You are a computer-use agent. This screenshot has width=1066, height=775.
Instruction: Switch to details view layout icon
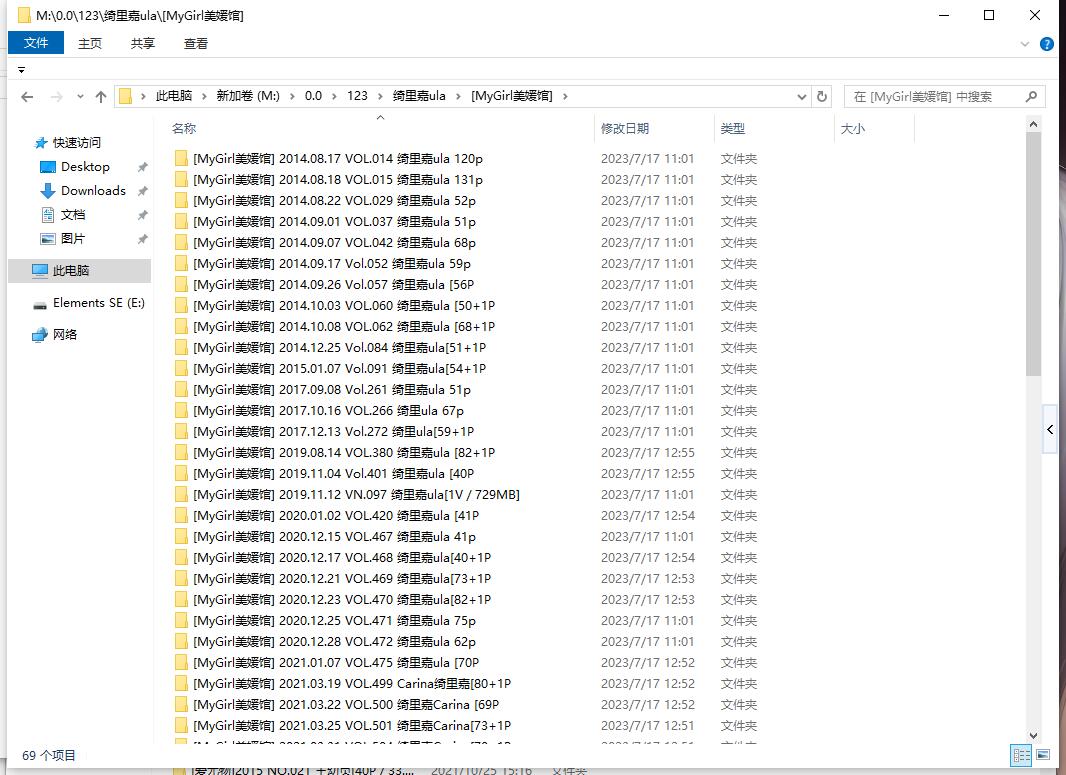point(1021,755)
